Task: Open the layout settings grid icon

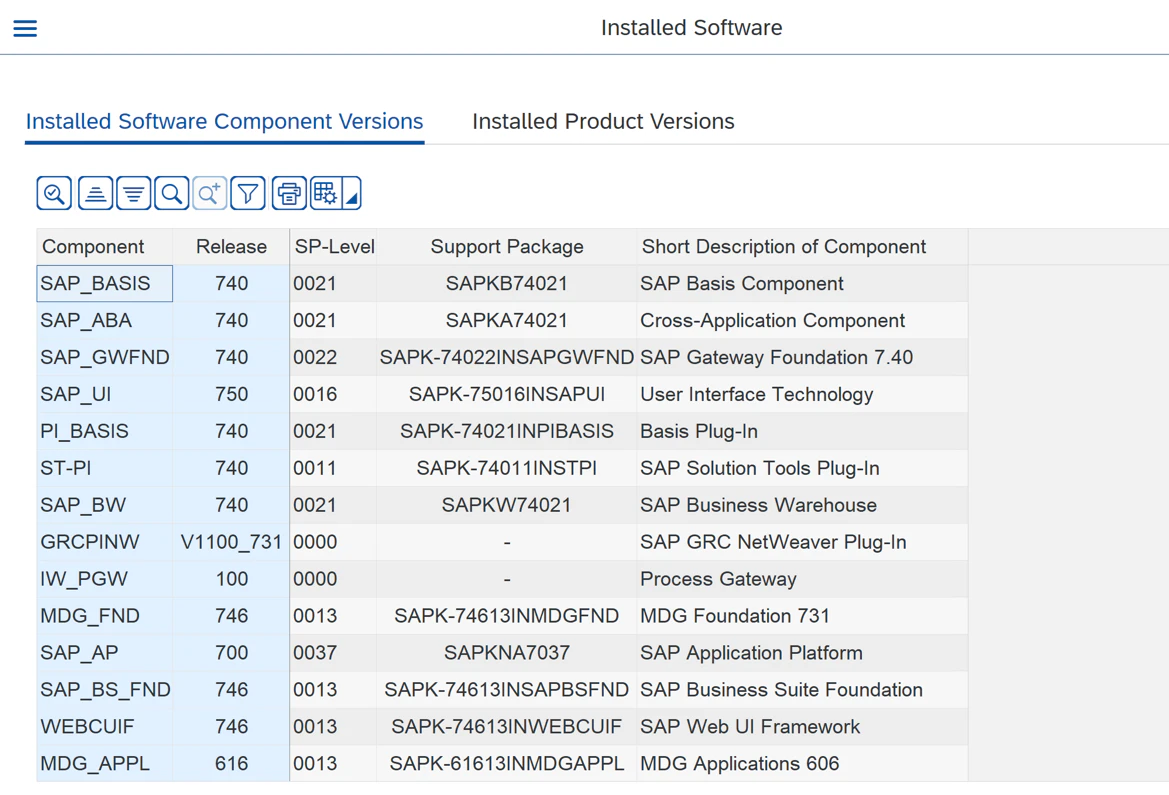Action: [x=326, y=194]
